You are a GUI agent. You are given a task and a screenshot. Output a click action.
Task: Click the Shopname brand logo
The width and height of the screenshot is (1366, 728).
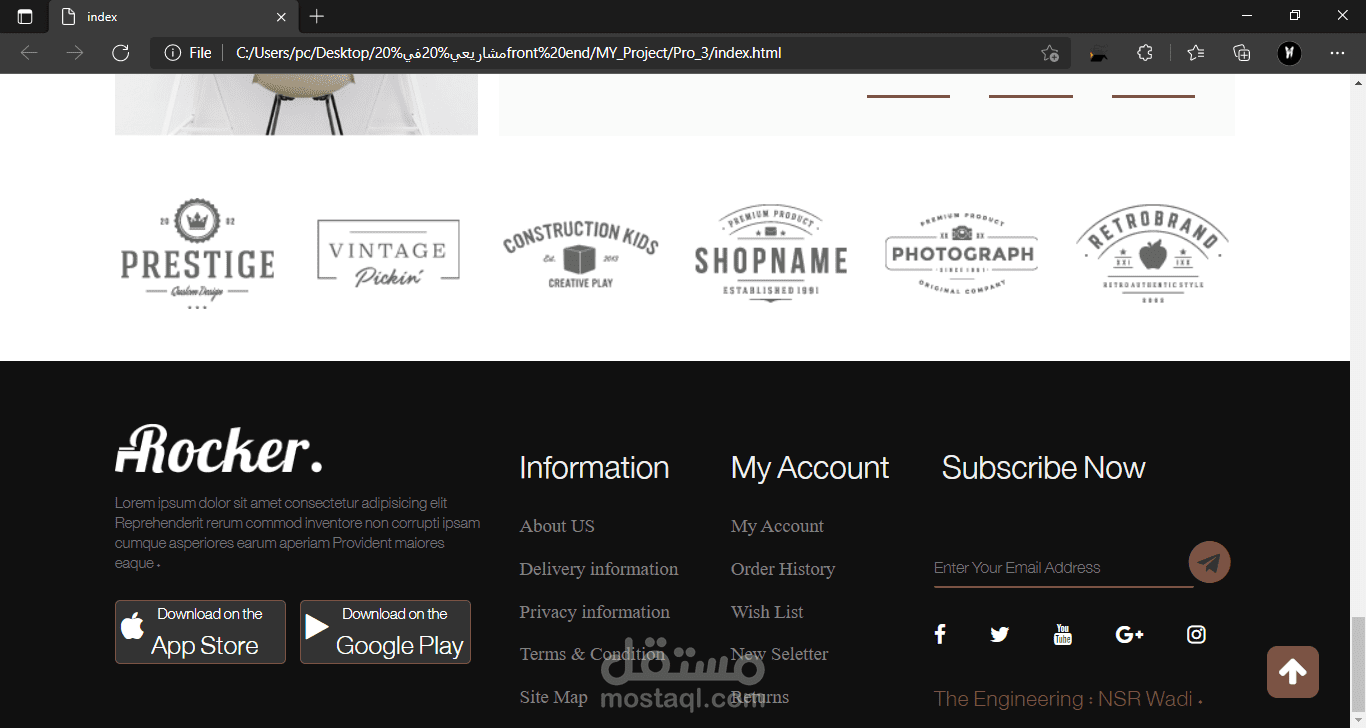click(771, 254)
